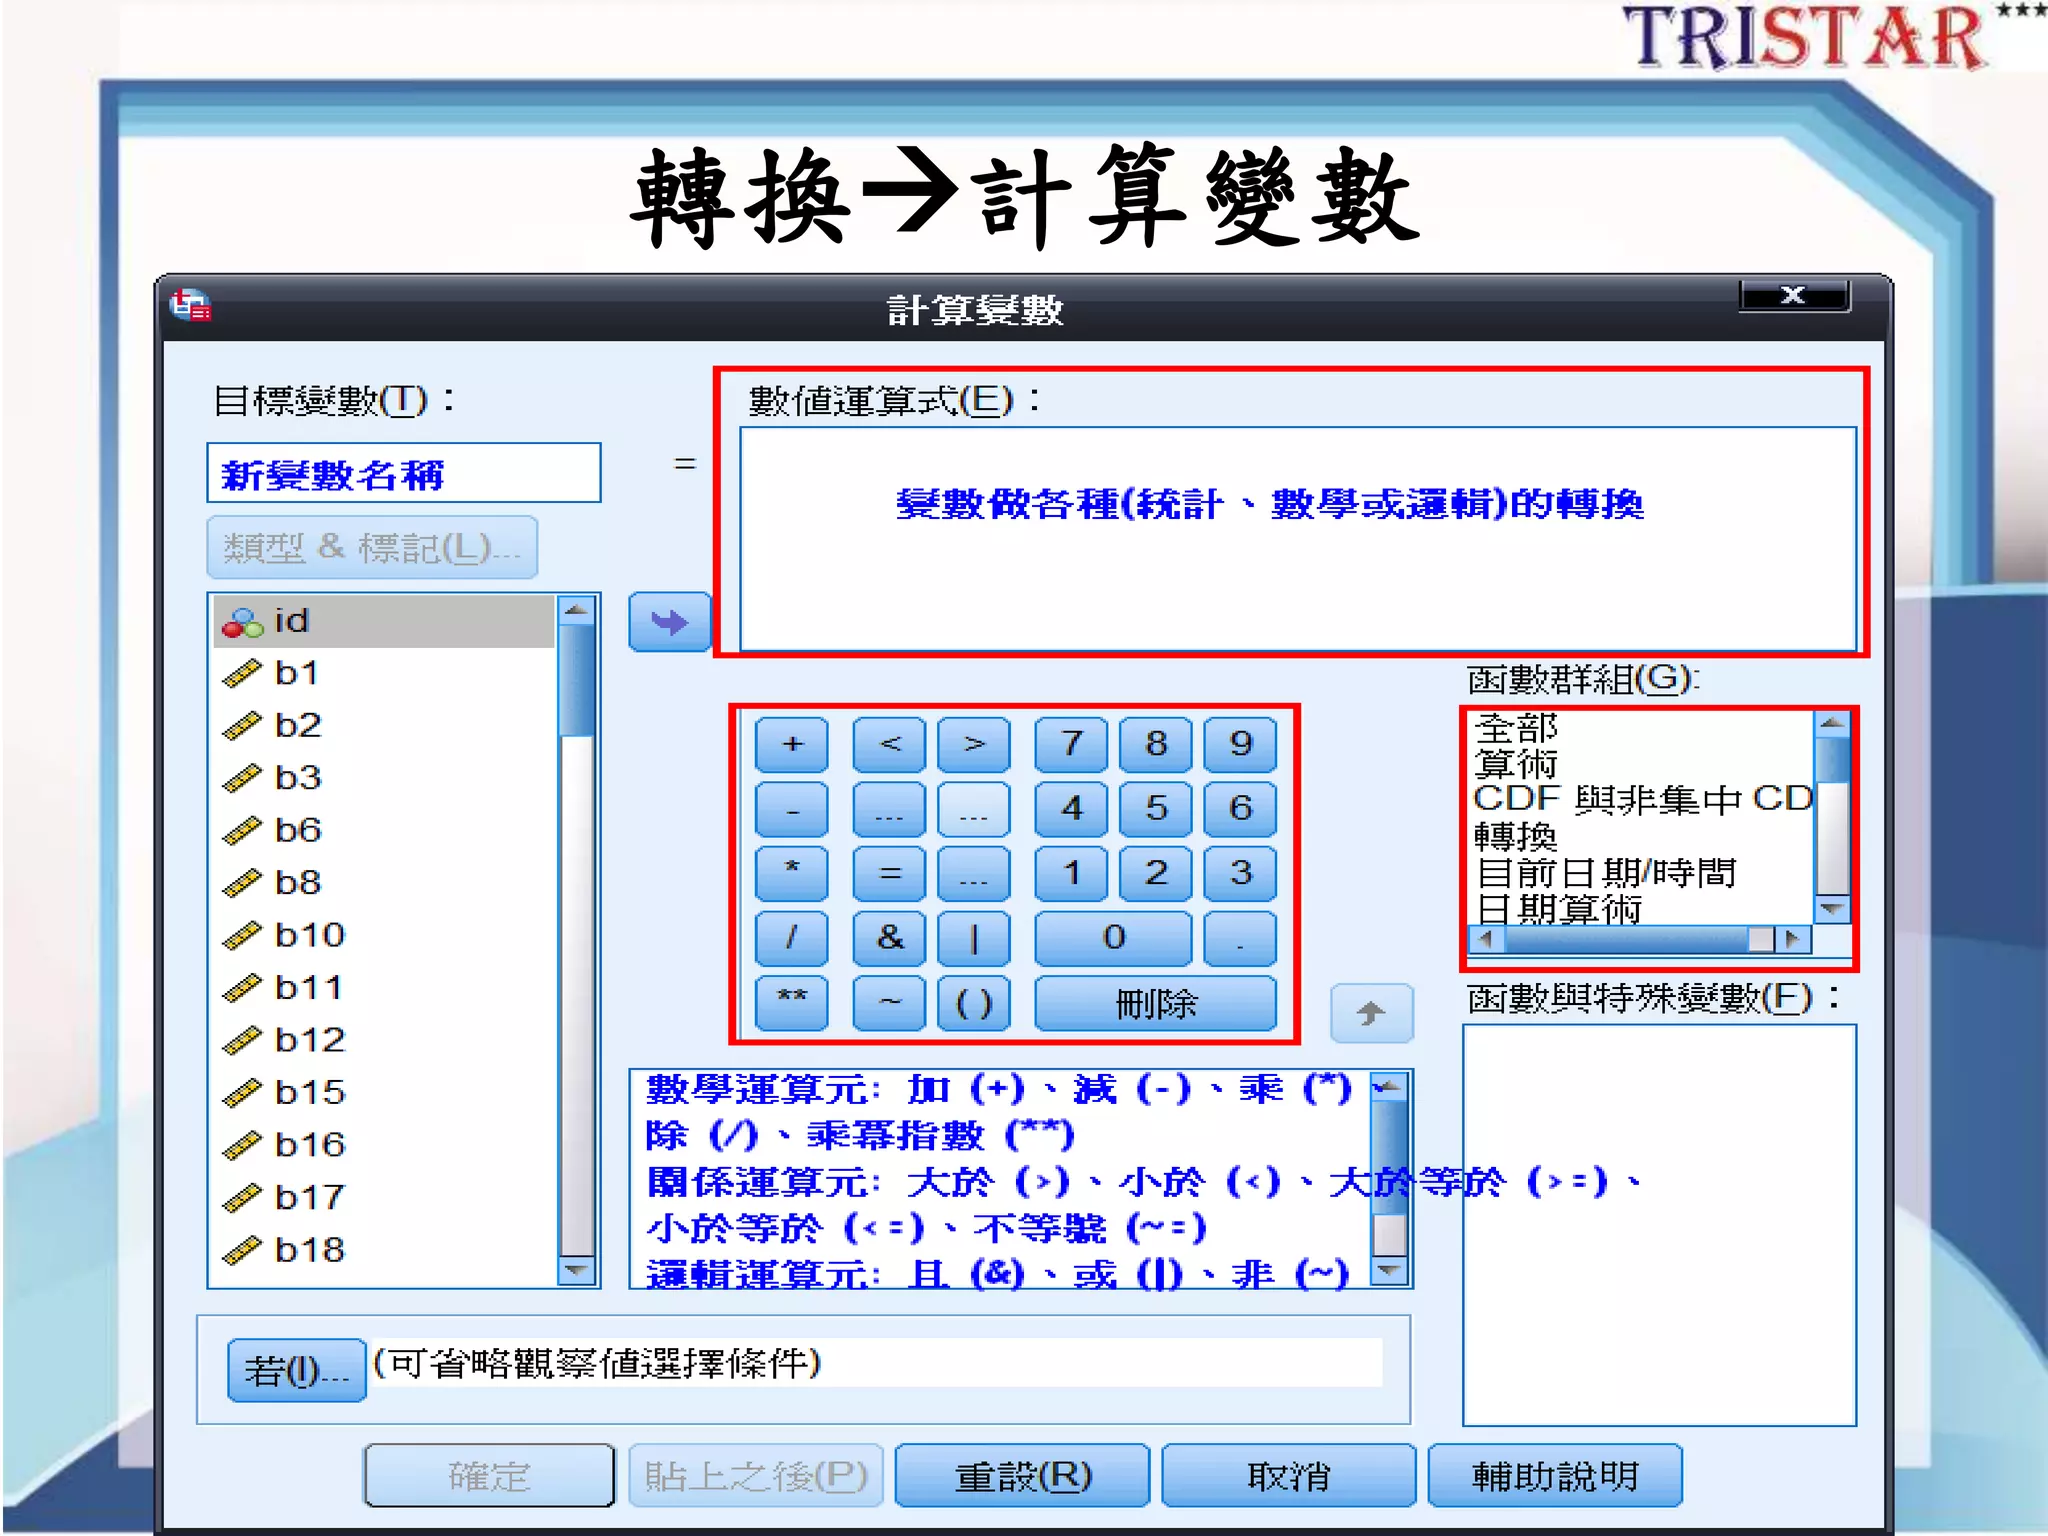Click keypad number 0
This screenshot has width=2048, height=1536.
(x=1113, y=938)
